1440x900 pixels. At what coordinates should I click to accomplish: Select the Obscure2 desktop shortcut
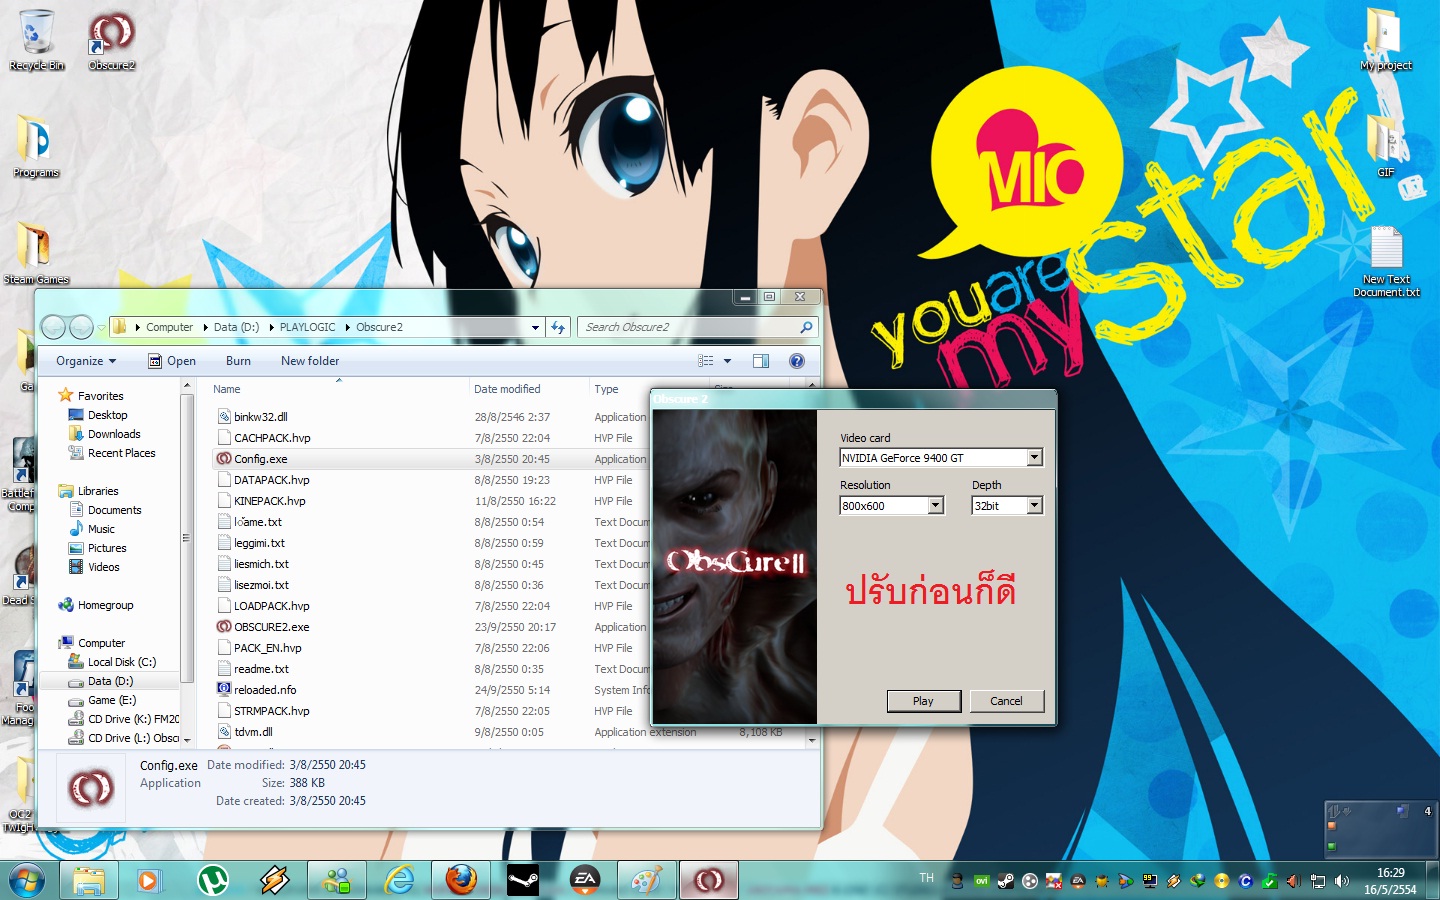tap(111, 40)
